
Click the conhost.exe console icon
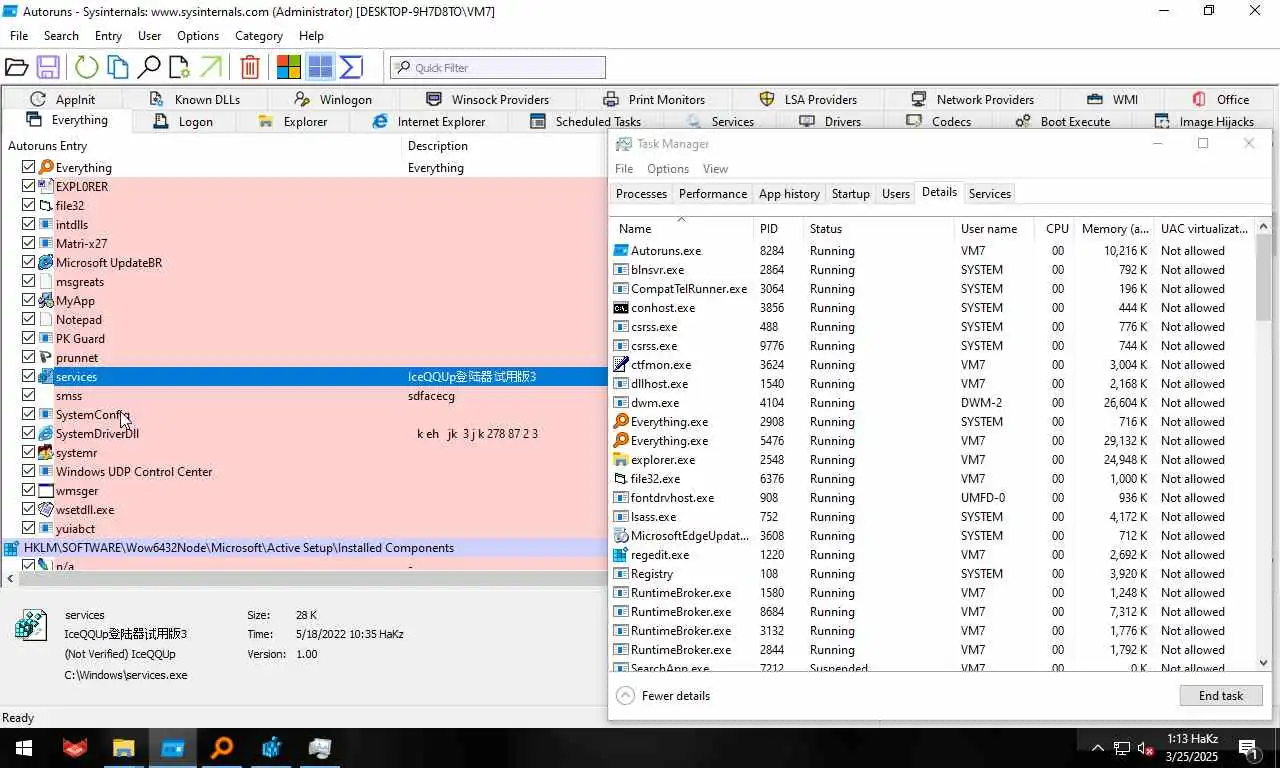tap(621, 308)
